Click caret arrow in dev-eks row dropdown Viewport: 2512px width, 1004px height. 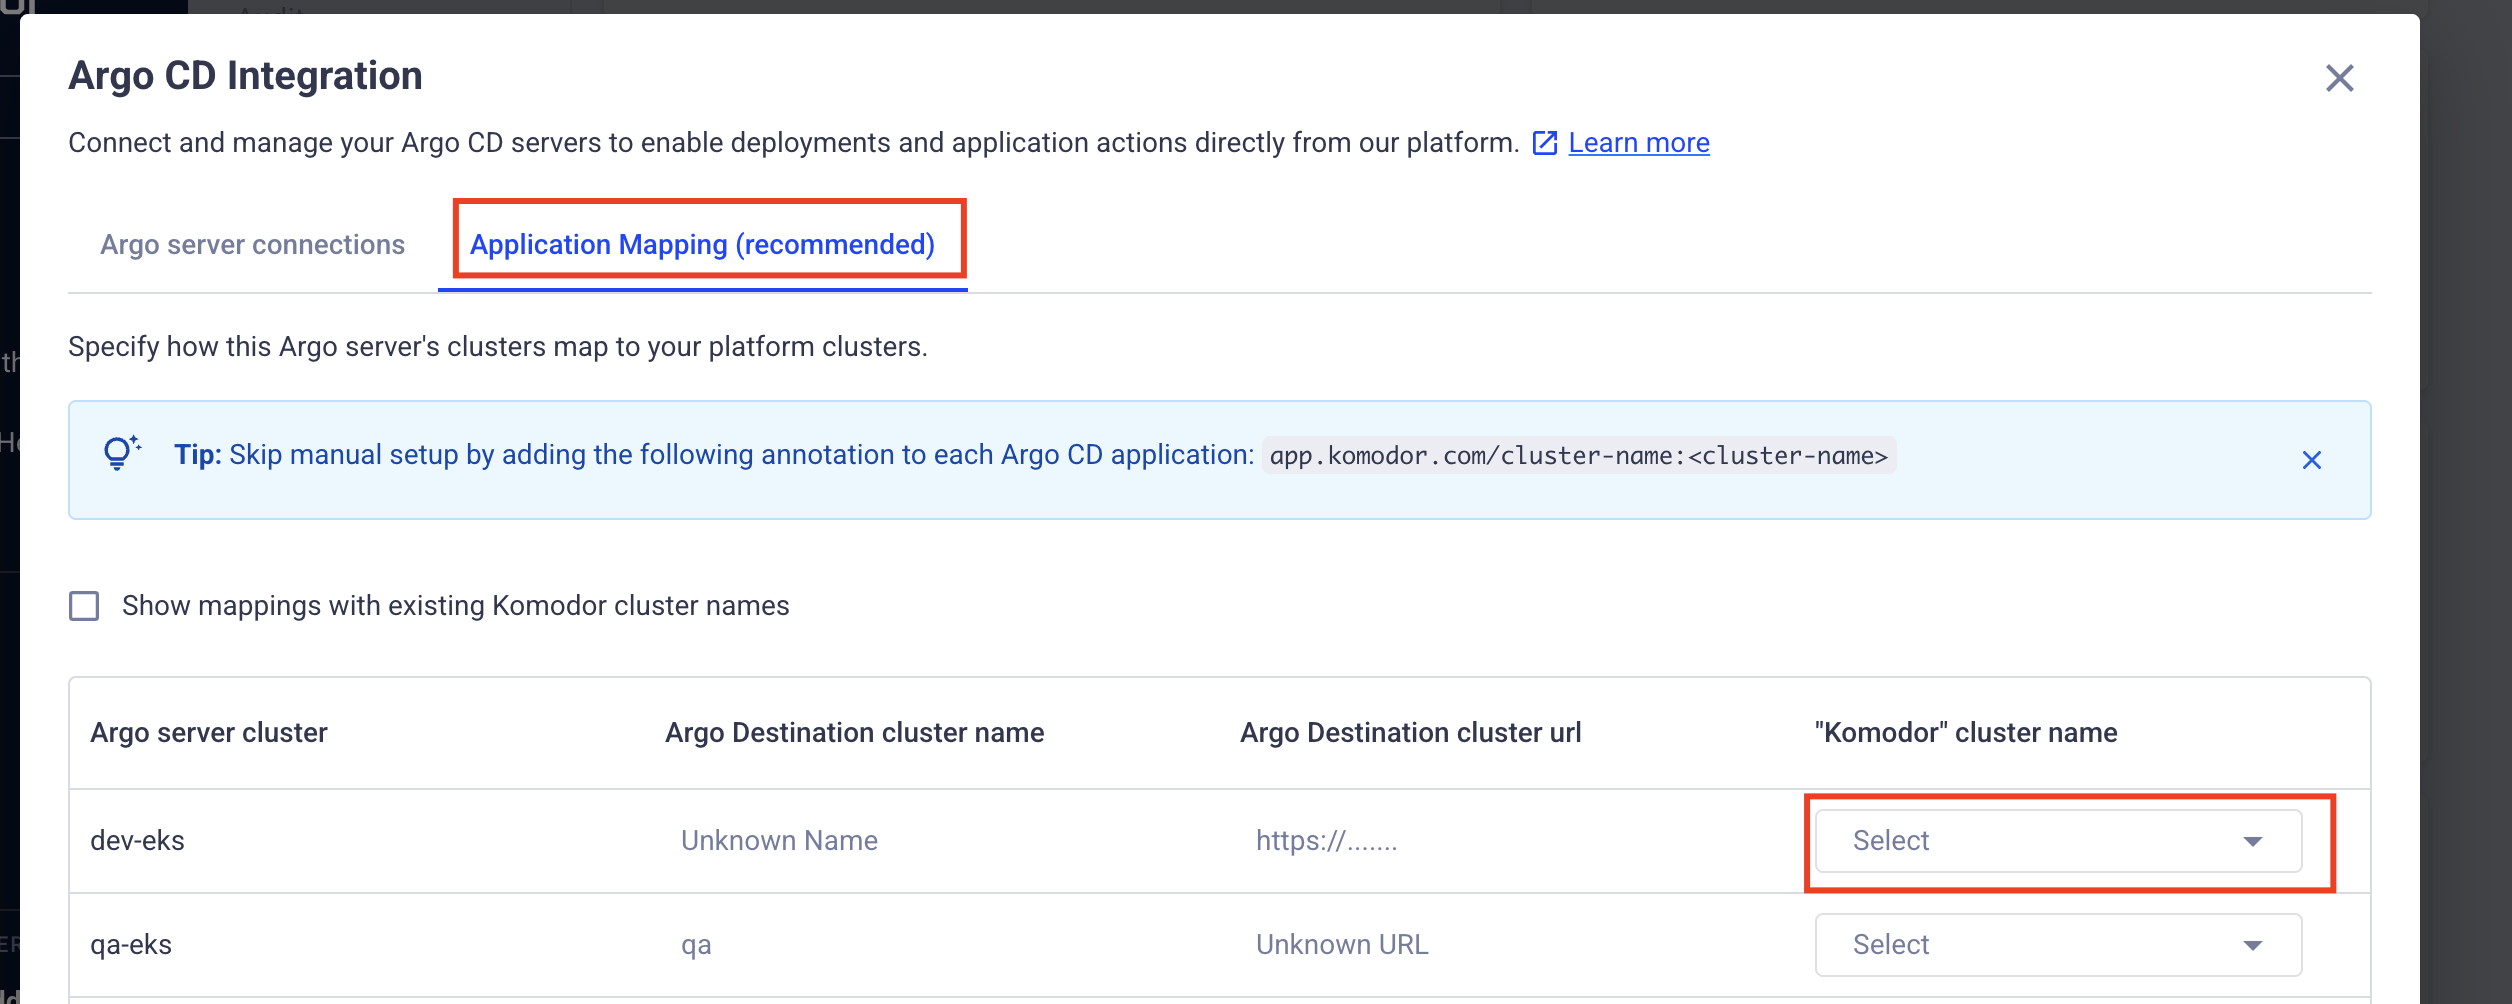[x=2252, y=841]
